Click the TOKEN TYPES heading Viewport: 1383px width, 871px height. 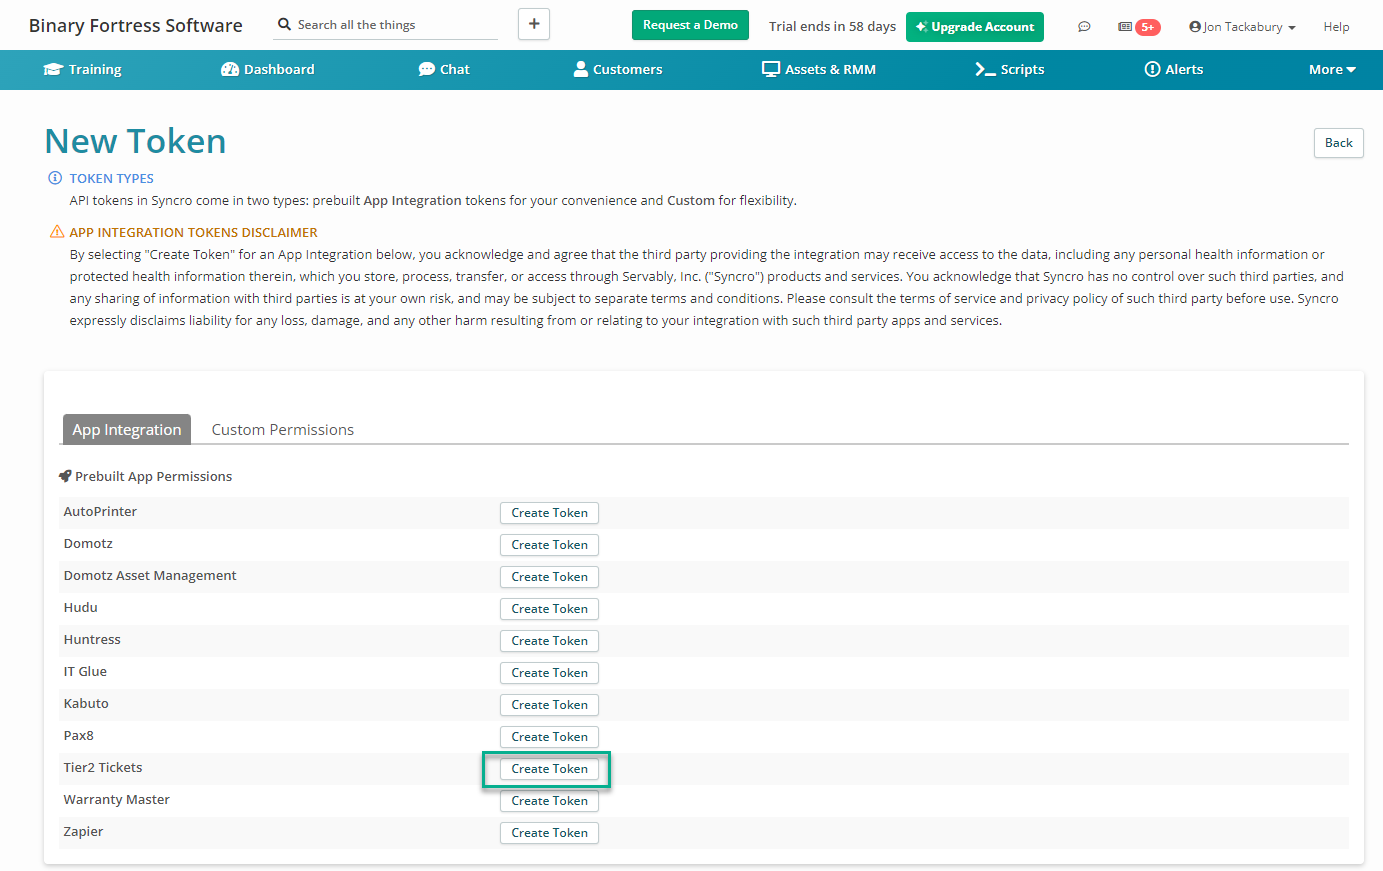(x=111, y=178)
